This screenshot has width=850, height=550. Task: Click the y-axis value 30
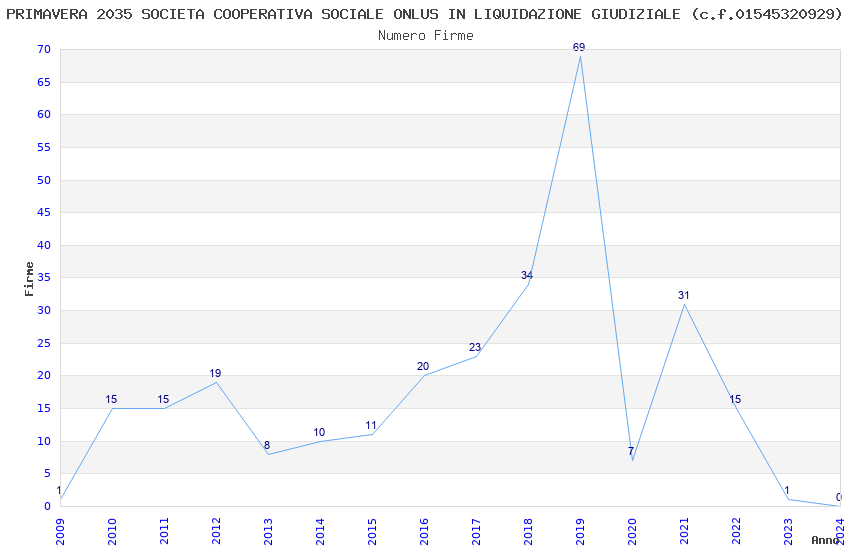44,310
